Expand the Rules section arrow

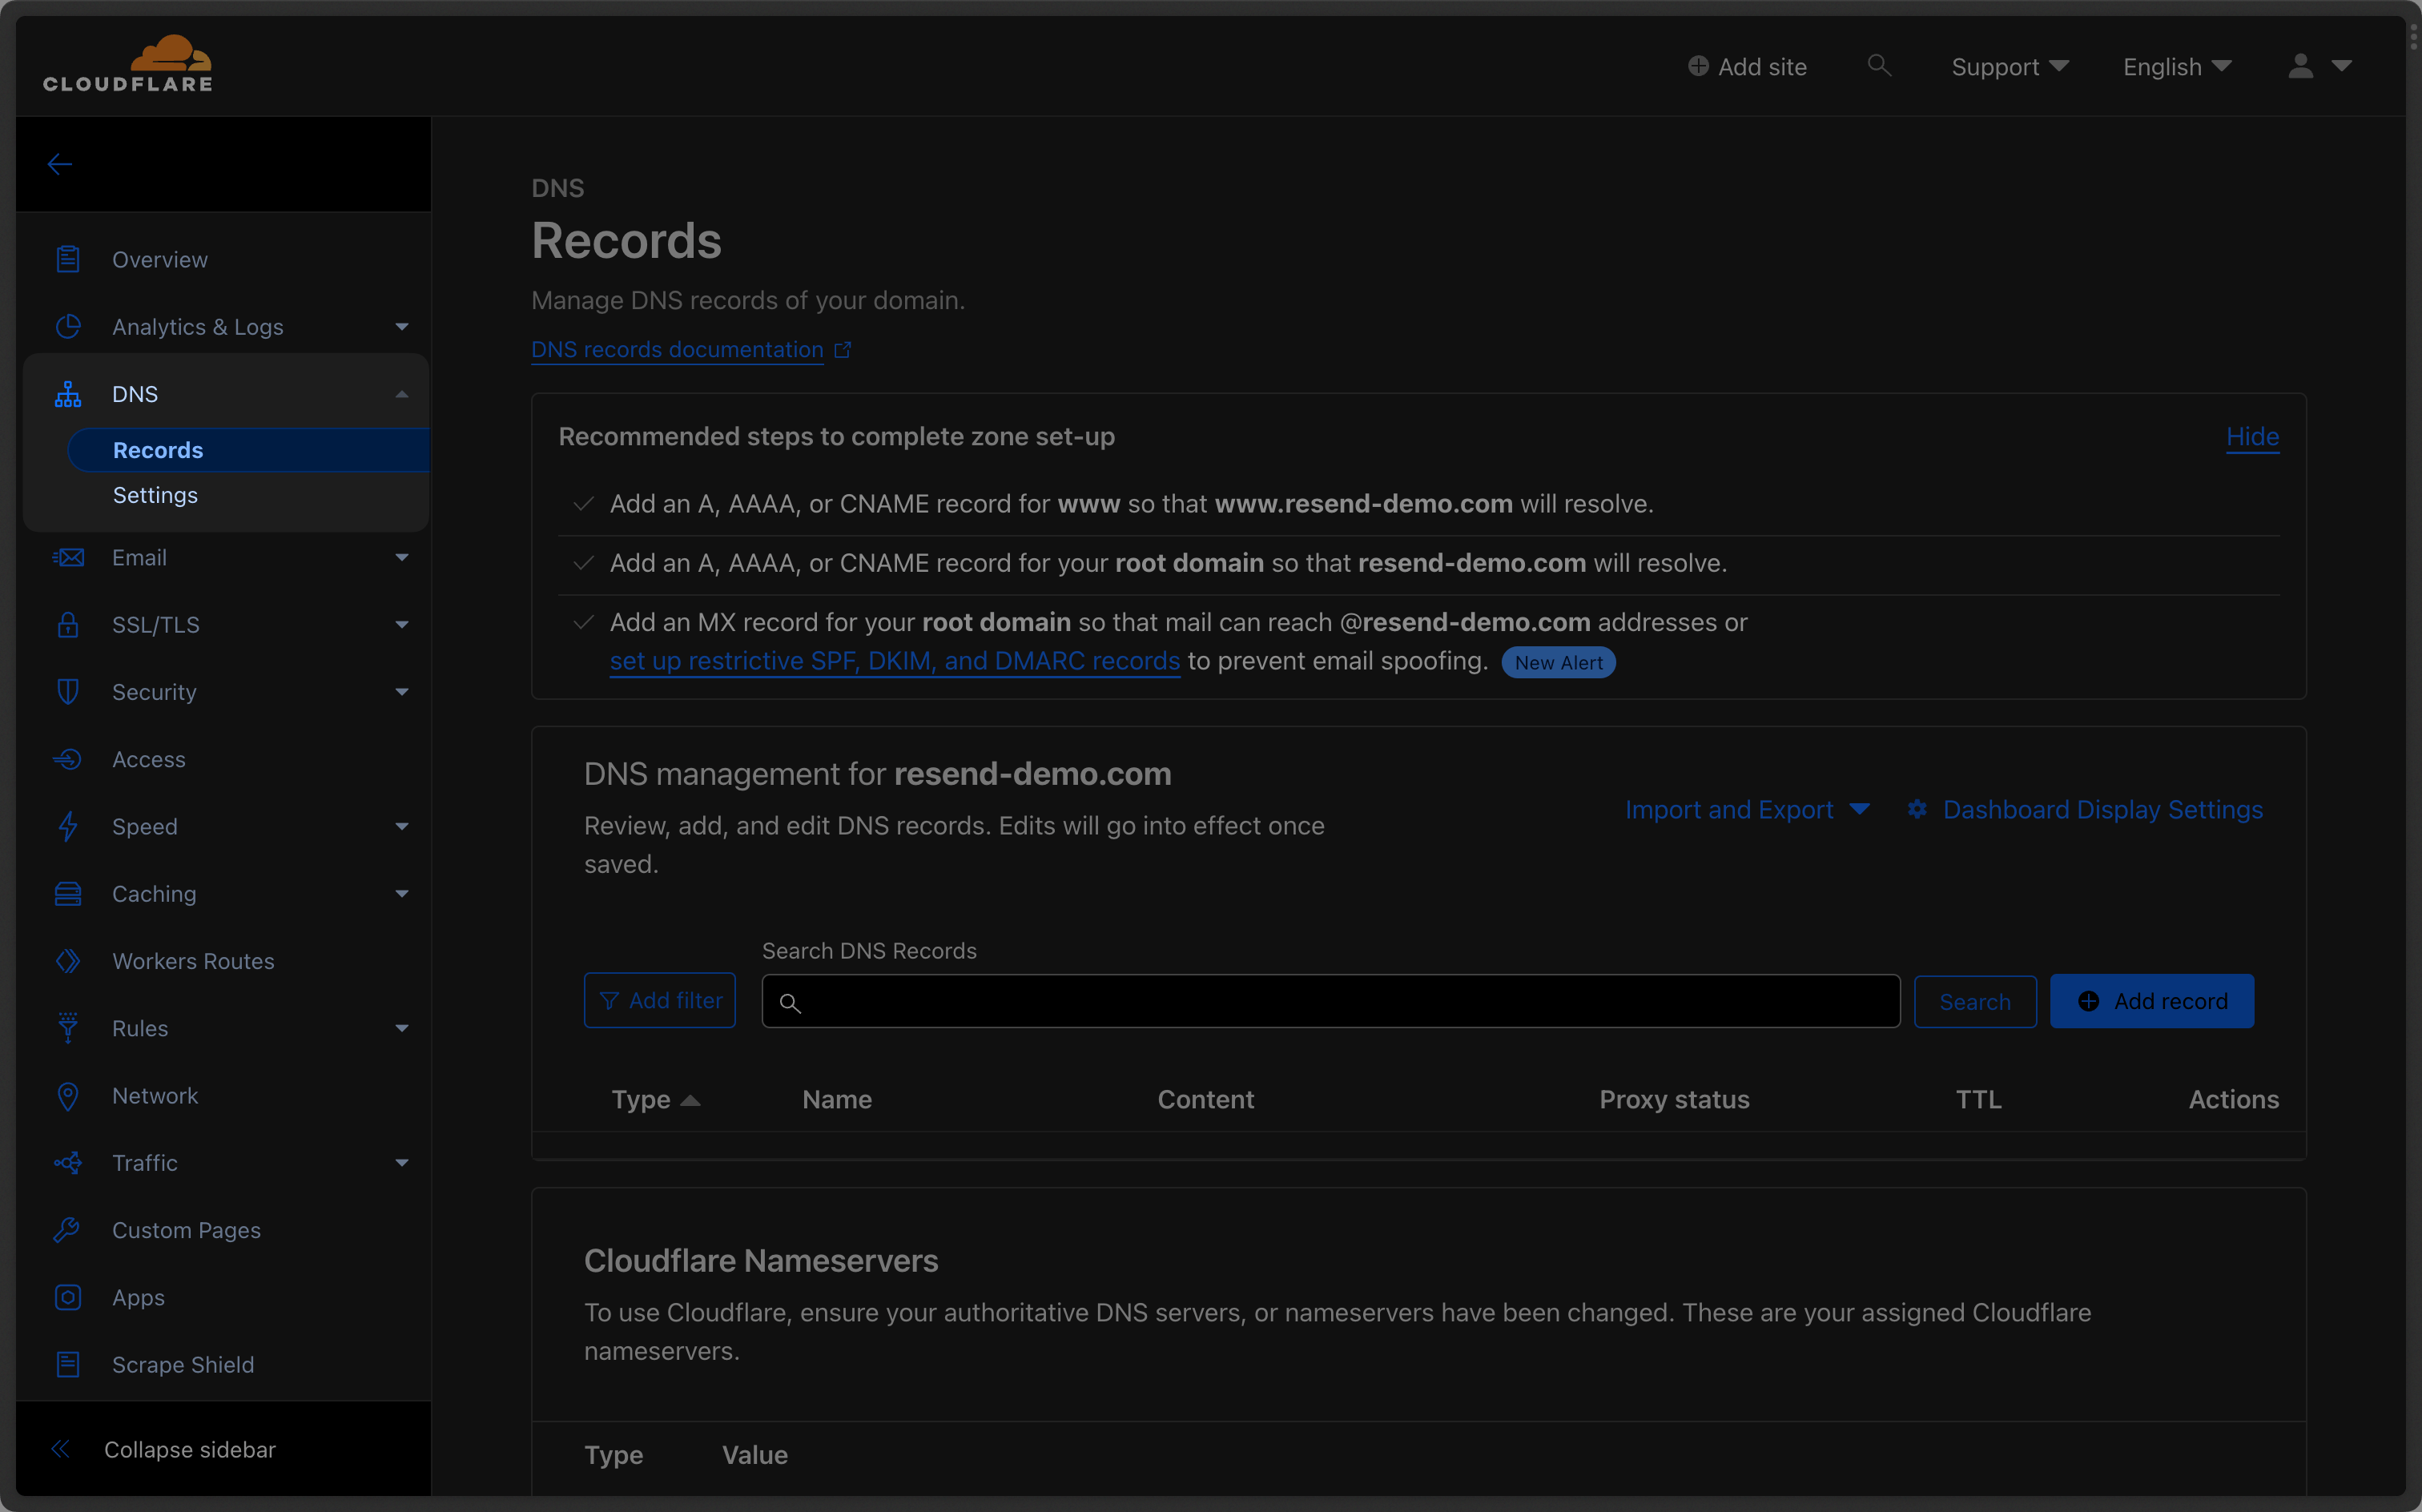click(402, 1029)
